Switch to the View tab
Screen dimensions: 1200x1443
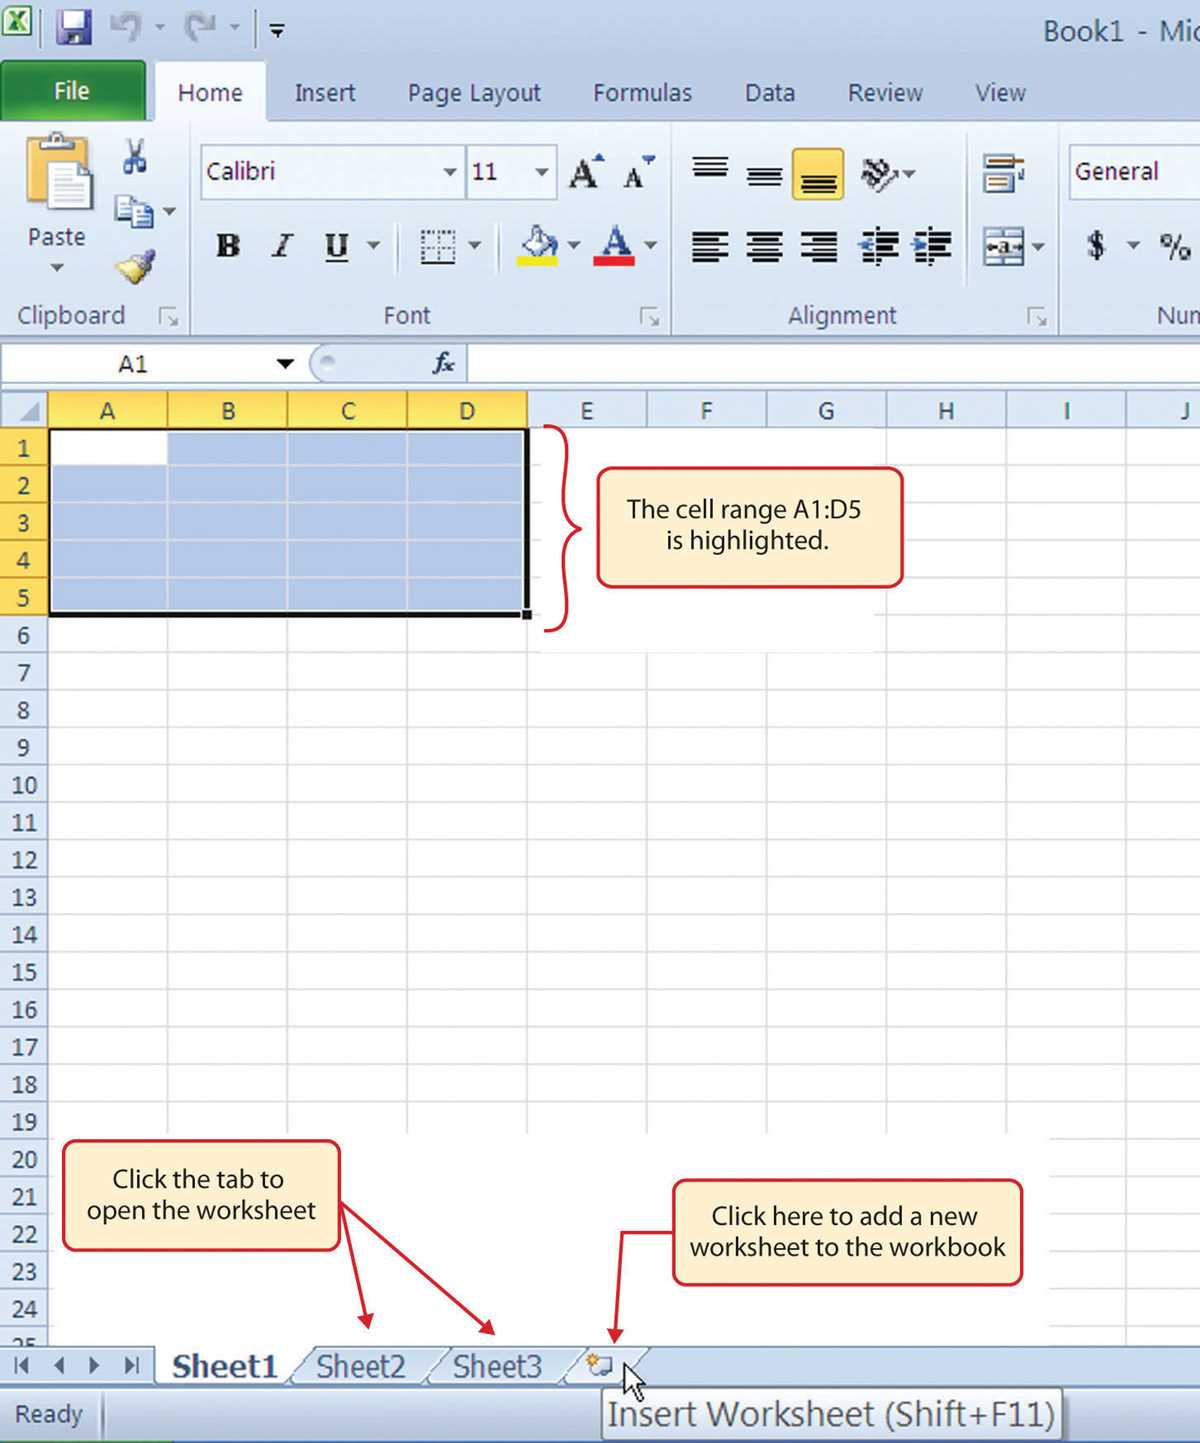pyautogui.click(x=1000, y=93)
